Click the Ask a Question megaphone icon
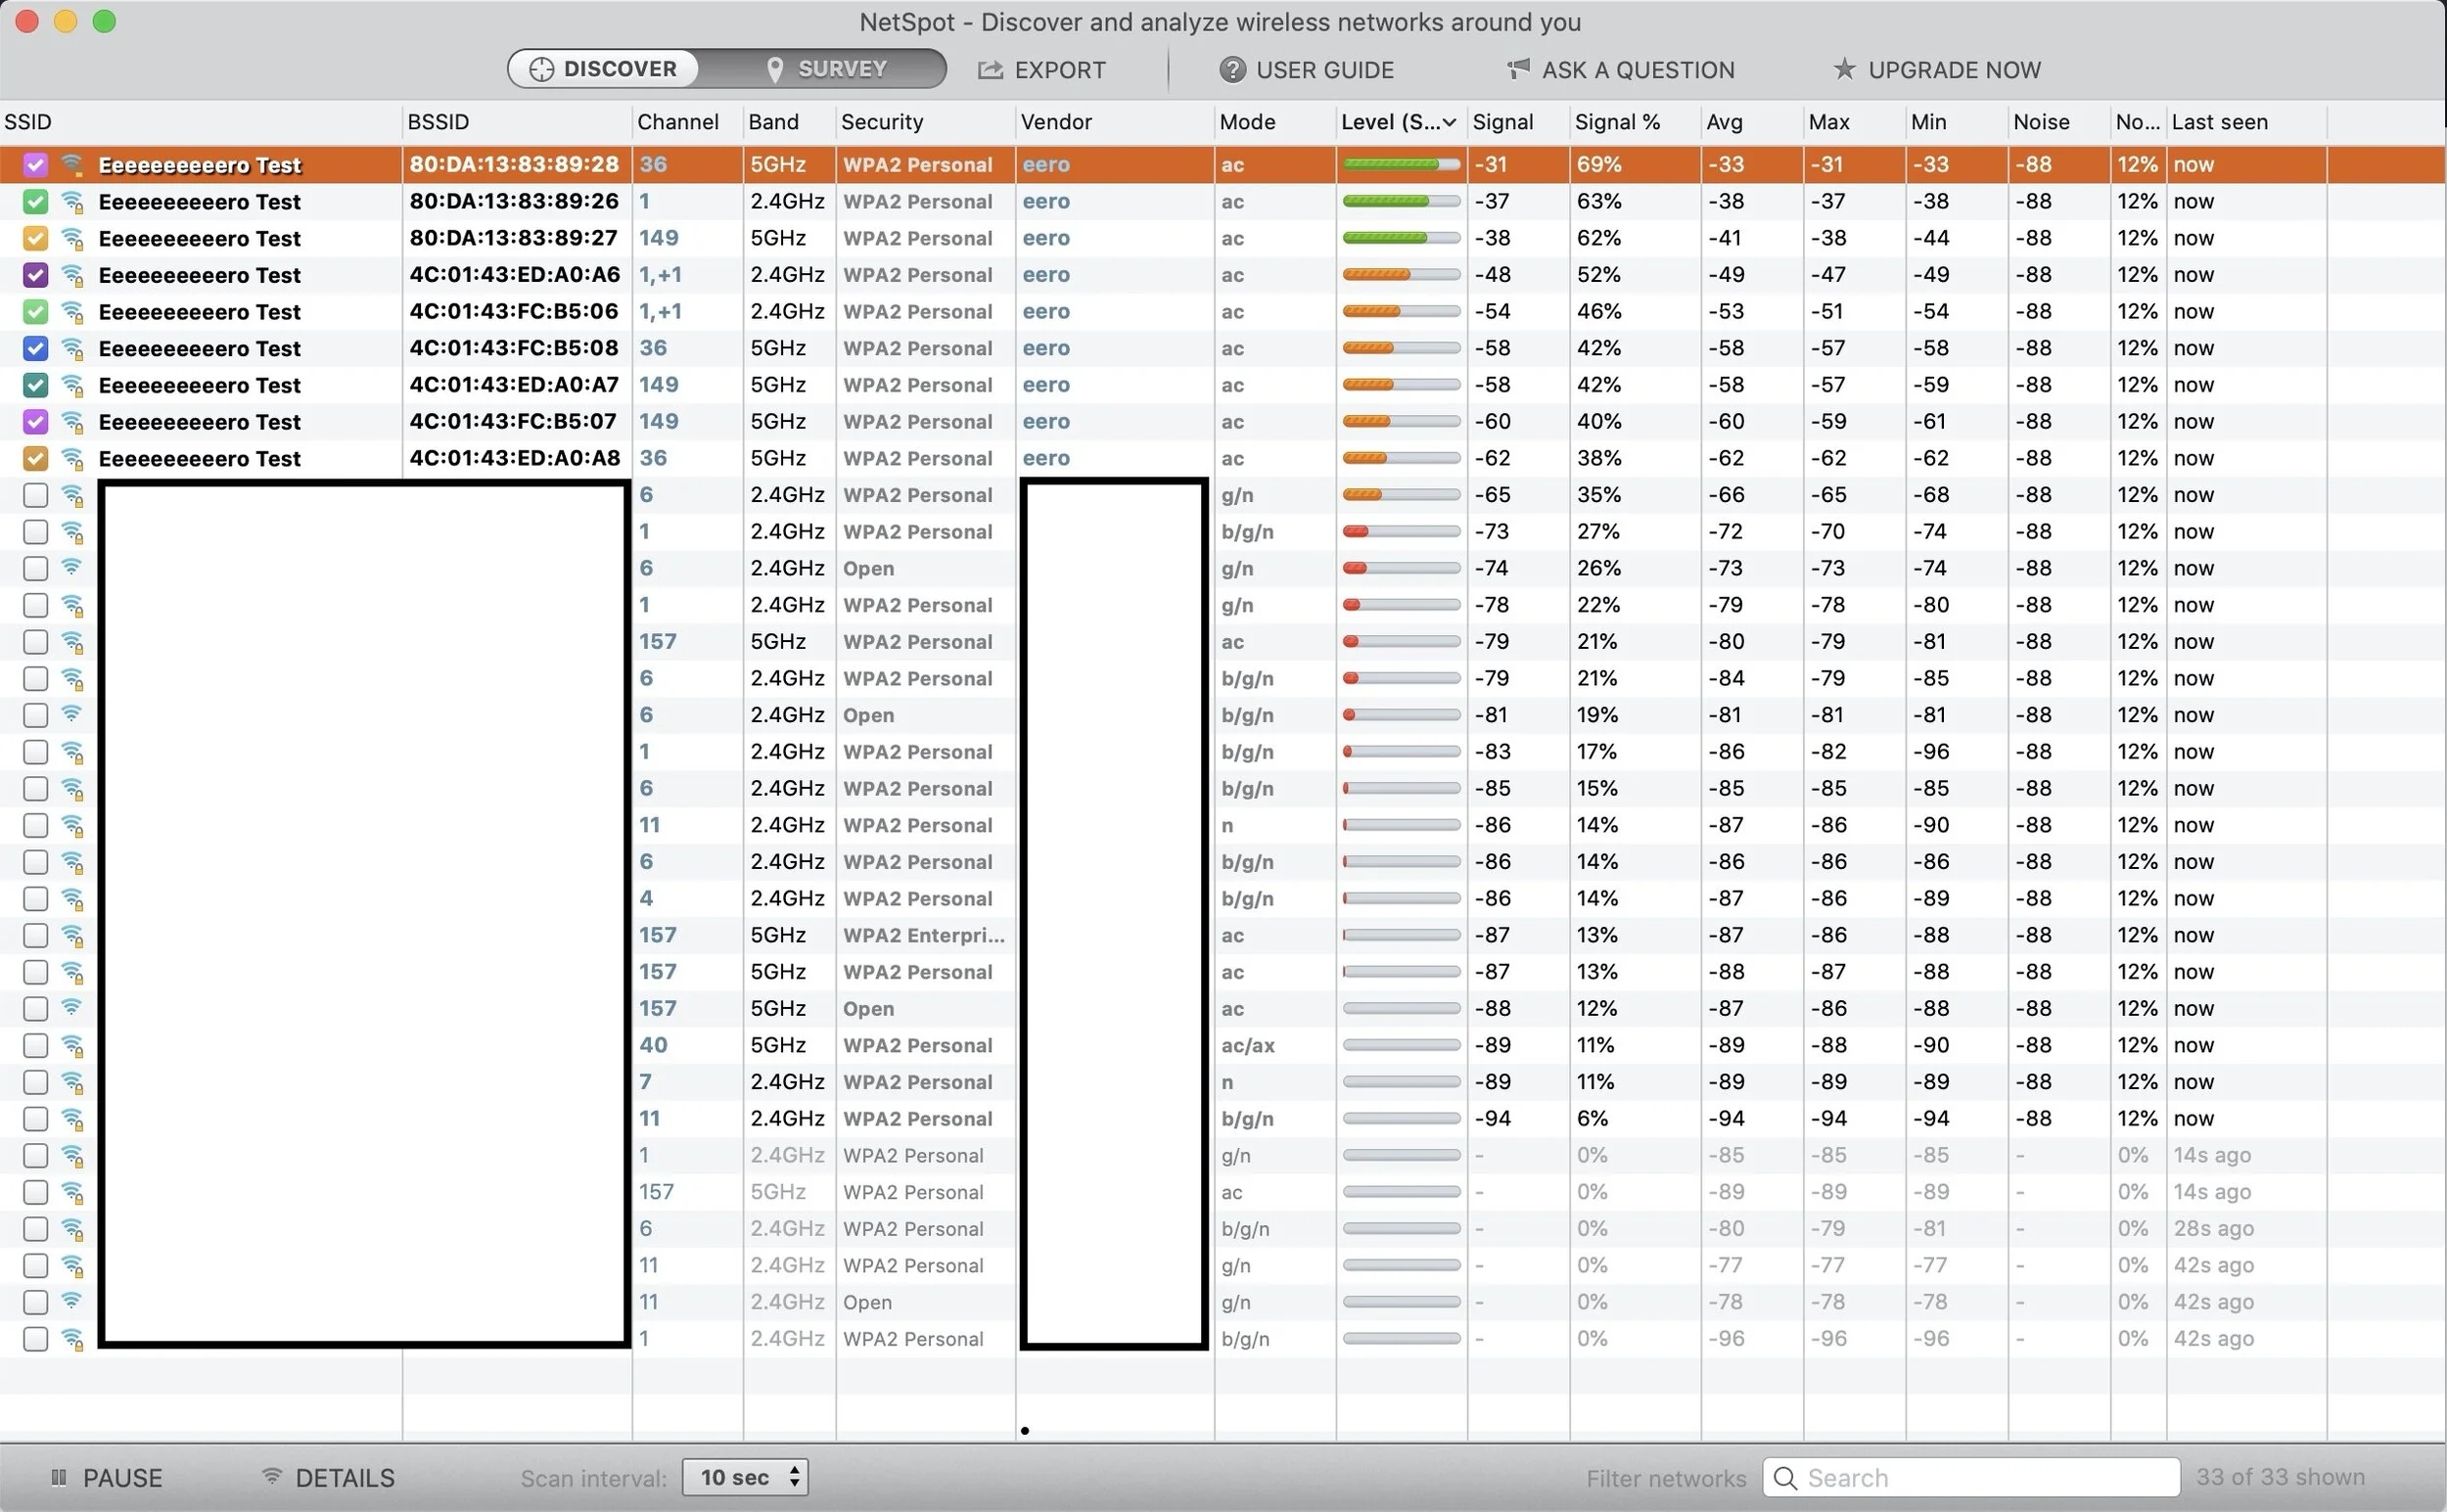The width and height of the screenshot is (2447, 1512). click(1518, 69)
